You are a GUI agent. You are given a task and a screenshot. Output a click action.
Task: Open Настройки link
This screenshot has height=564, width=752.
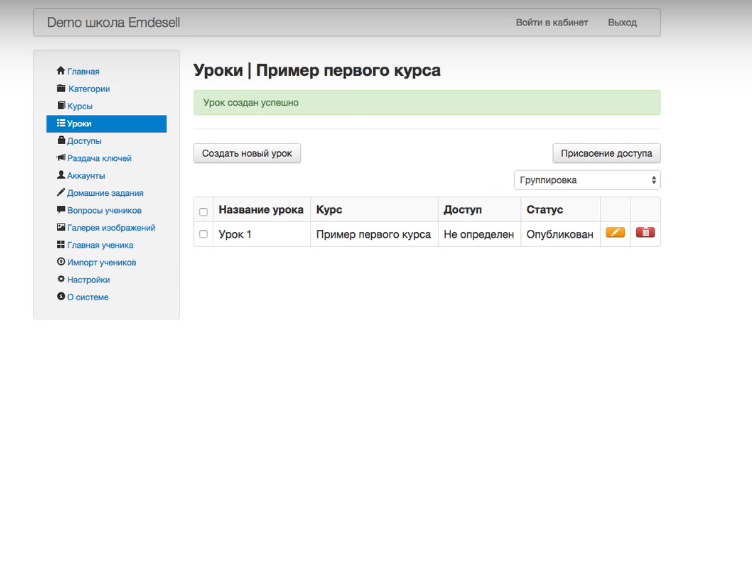[x=88, y=280]
